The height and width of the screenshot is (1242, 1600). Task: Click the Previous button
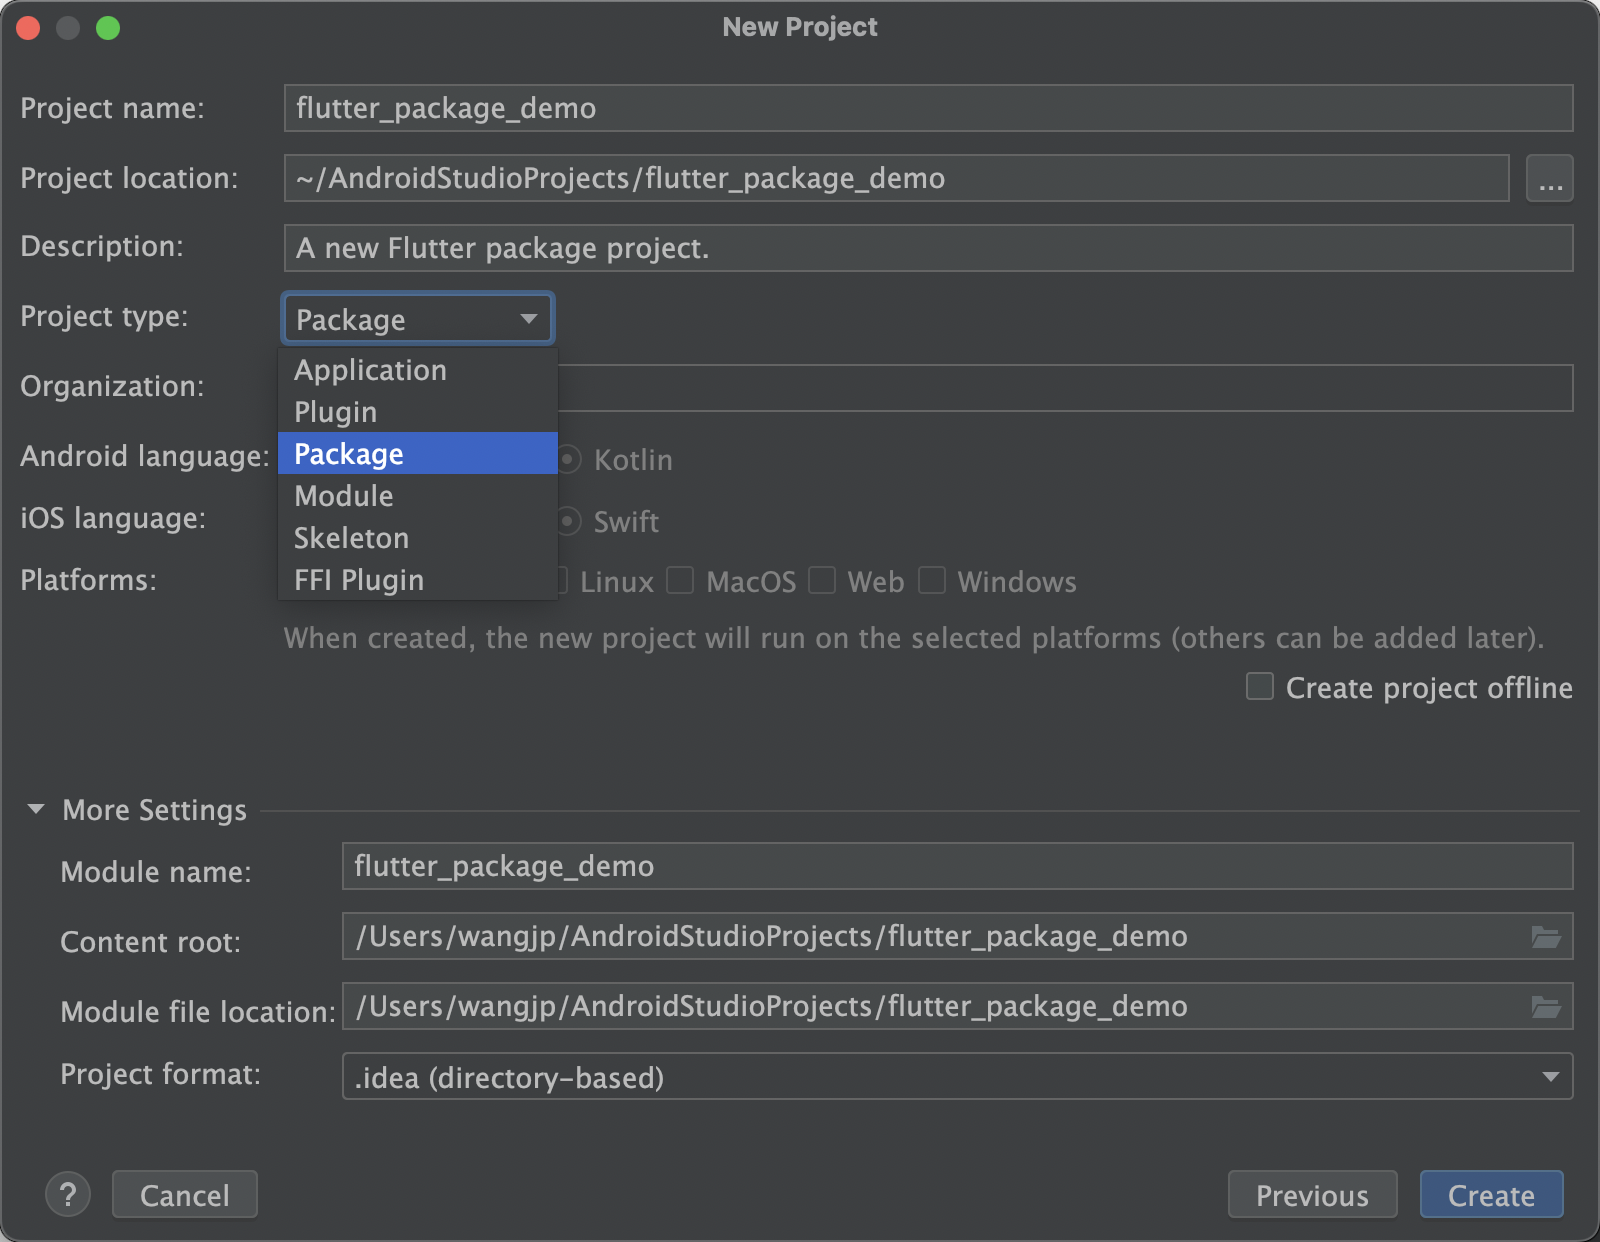tap(1312, 1194)
